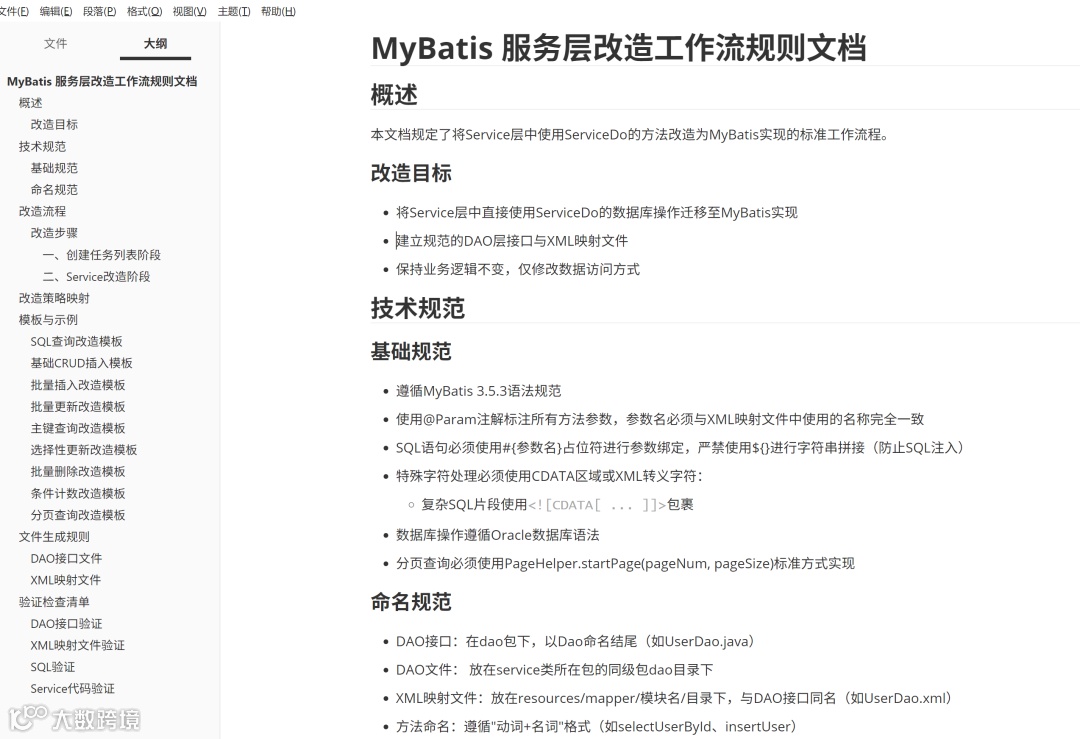This screenshot has height=739, width=1080.
Task: Open the 段落(P) menu
Action: [99, 11]
